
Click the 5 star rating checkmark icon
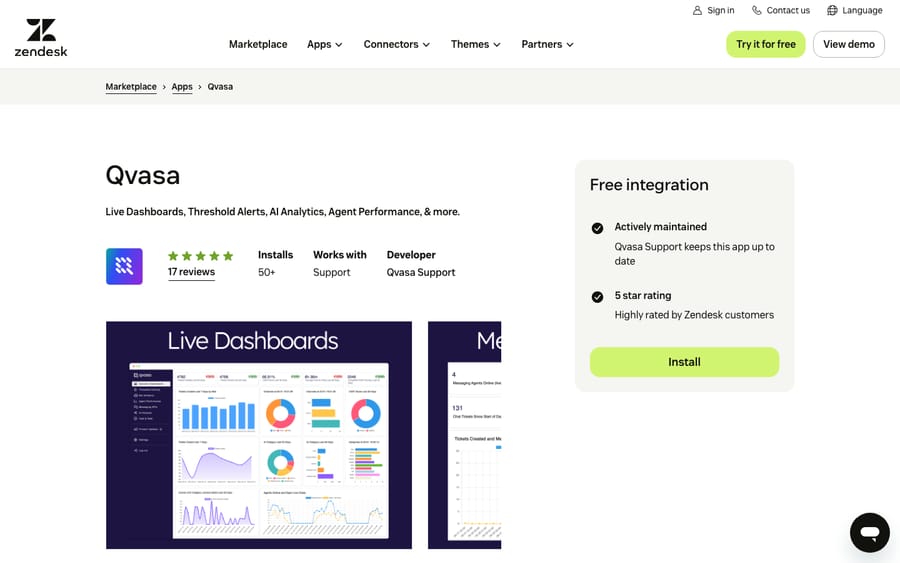click(597, 297)
